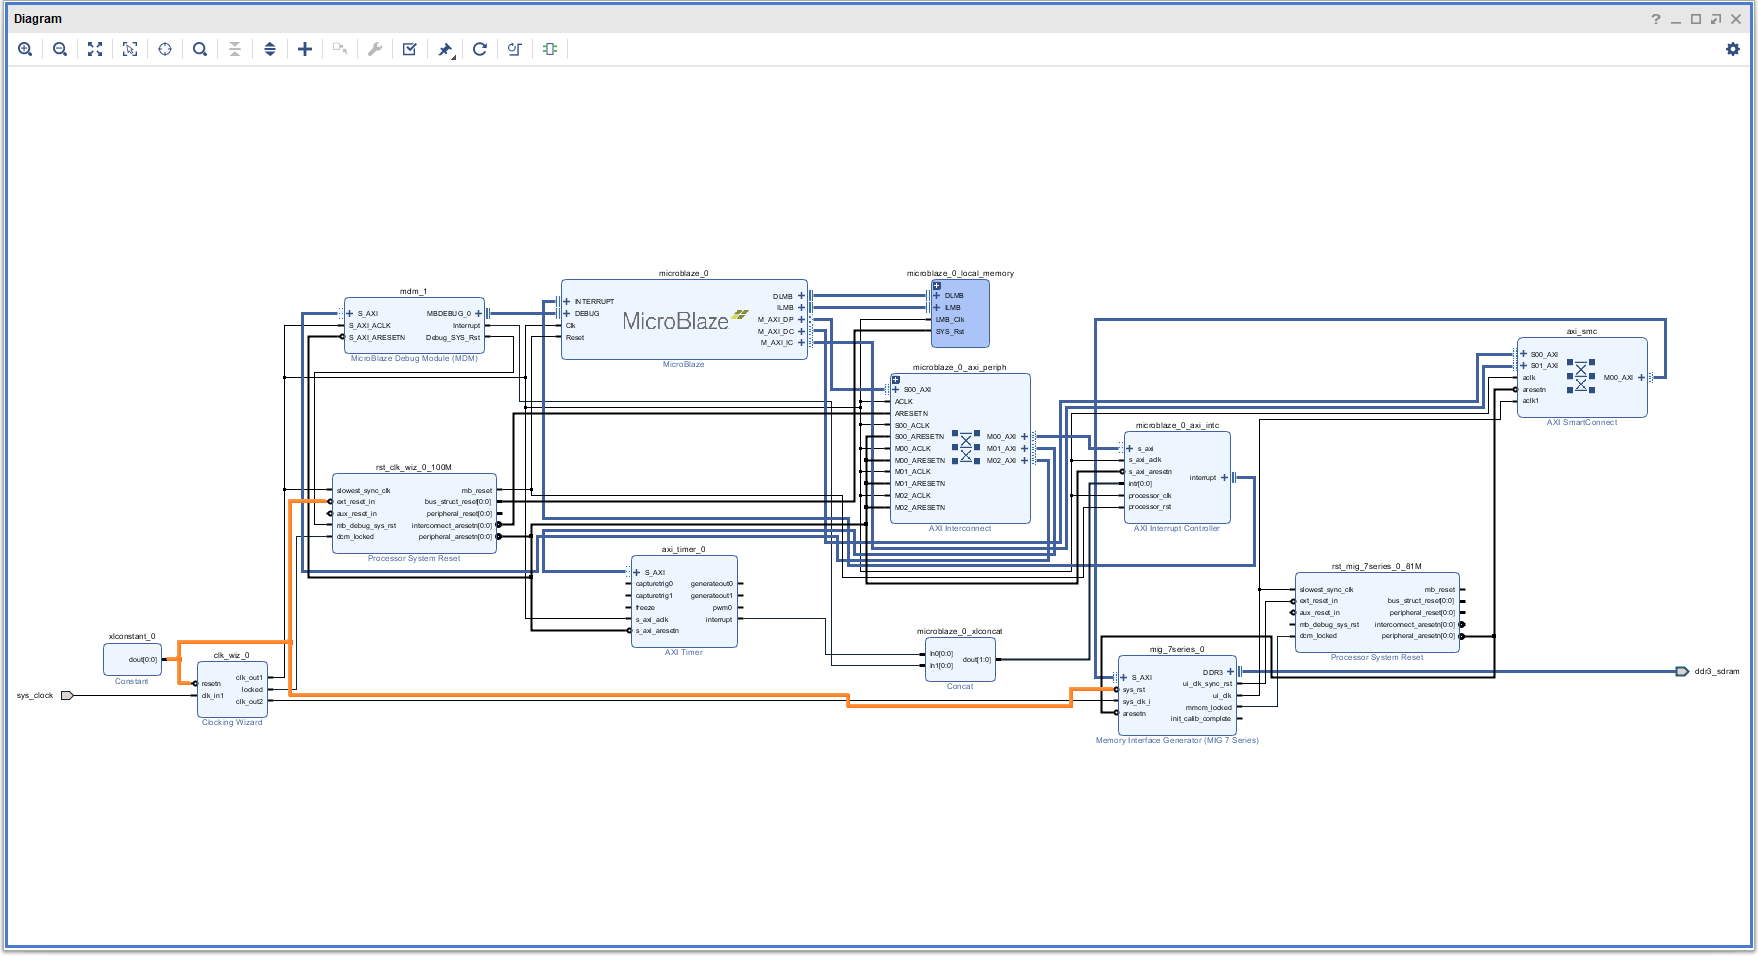
Task: Toggle the Expand All toolbar icon
Action: 270,49
